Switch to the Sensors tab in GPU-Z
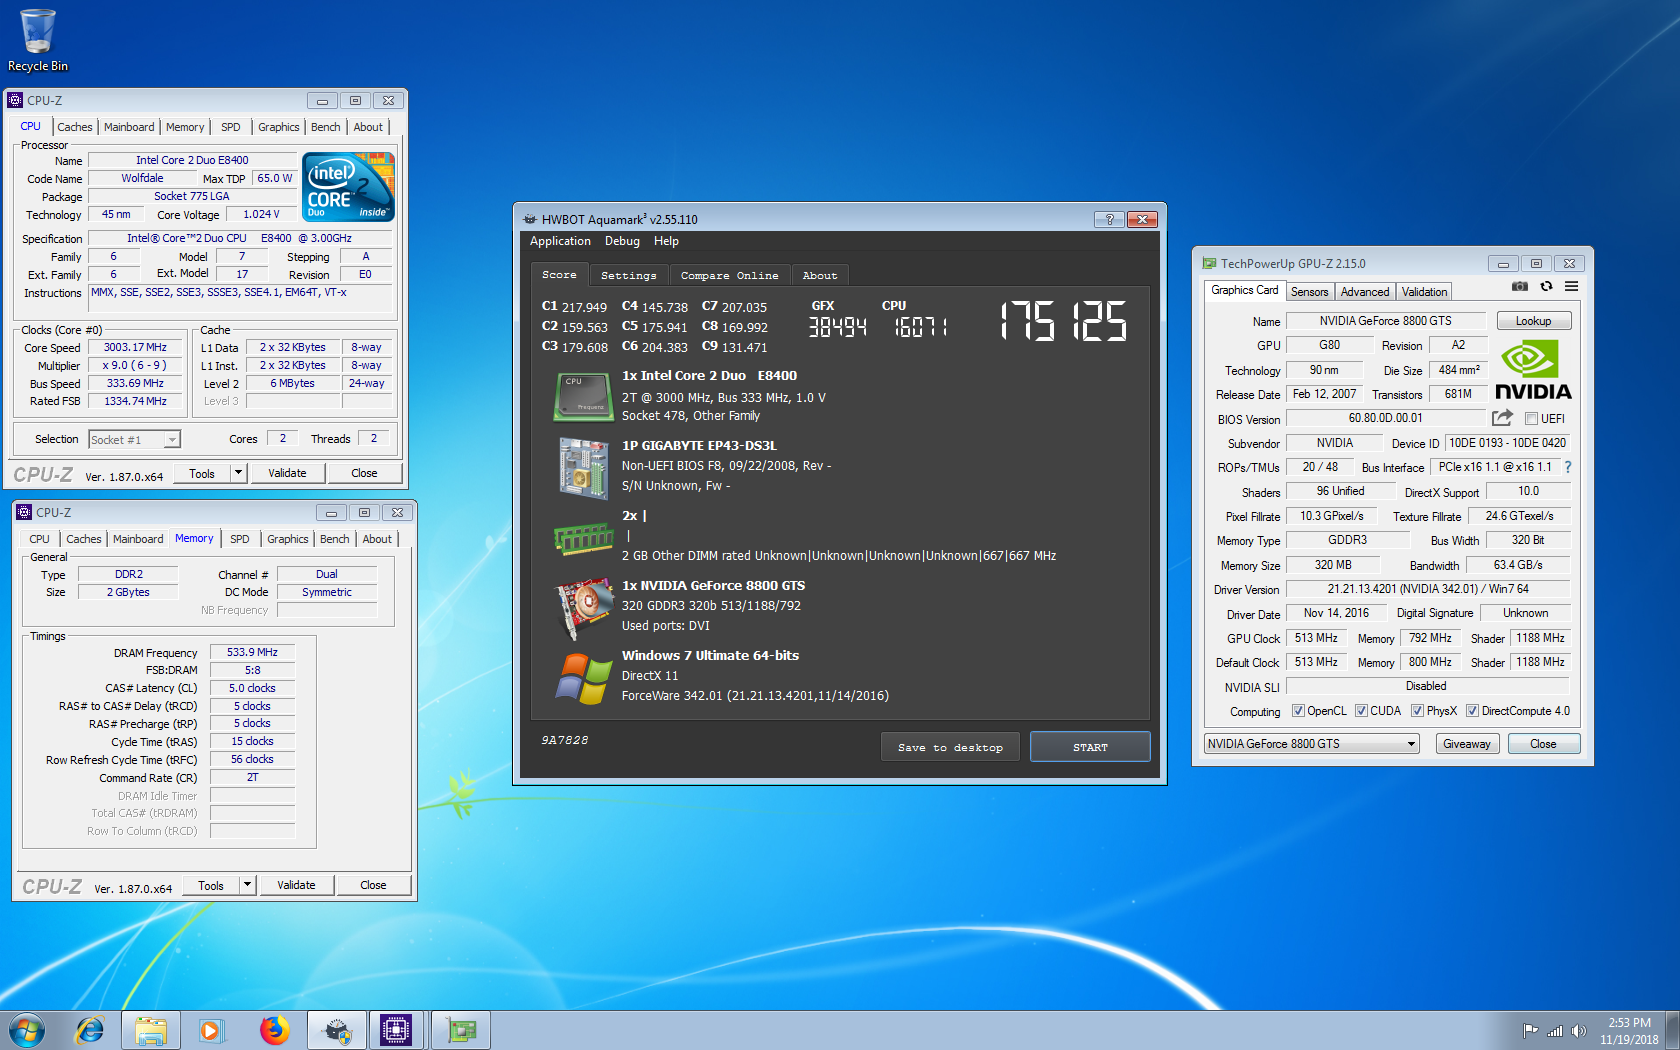Screen dimensions: 1680x1050 click(x=1309, y=292)
